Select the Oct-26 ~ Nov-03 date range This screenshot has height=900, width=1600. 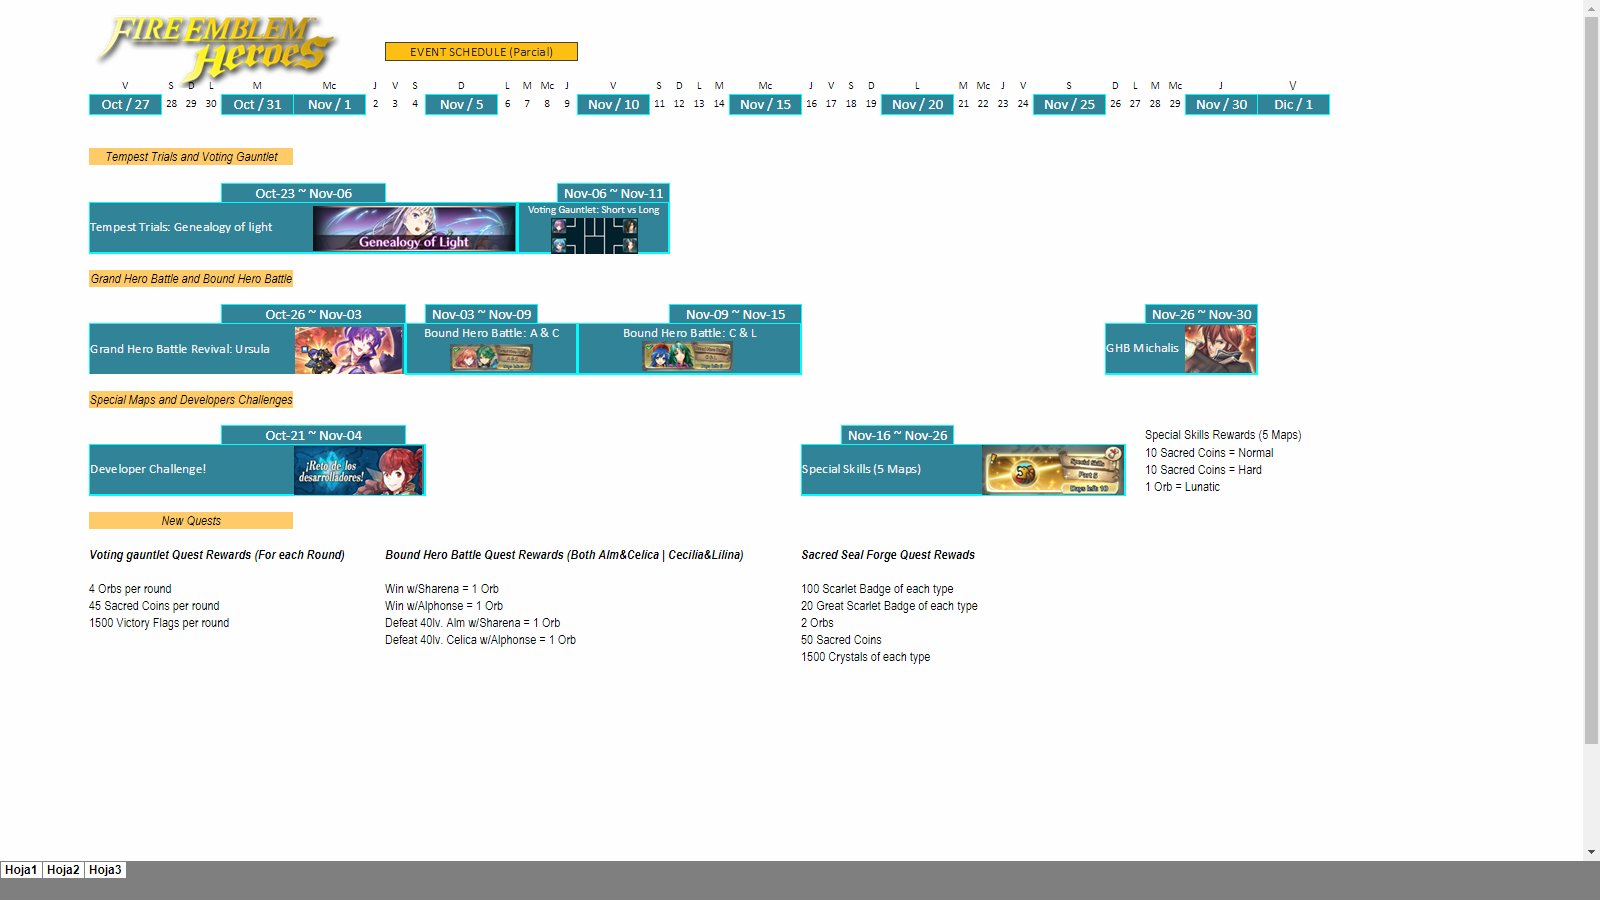313,315
